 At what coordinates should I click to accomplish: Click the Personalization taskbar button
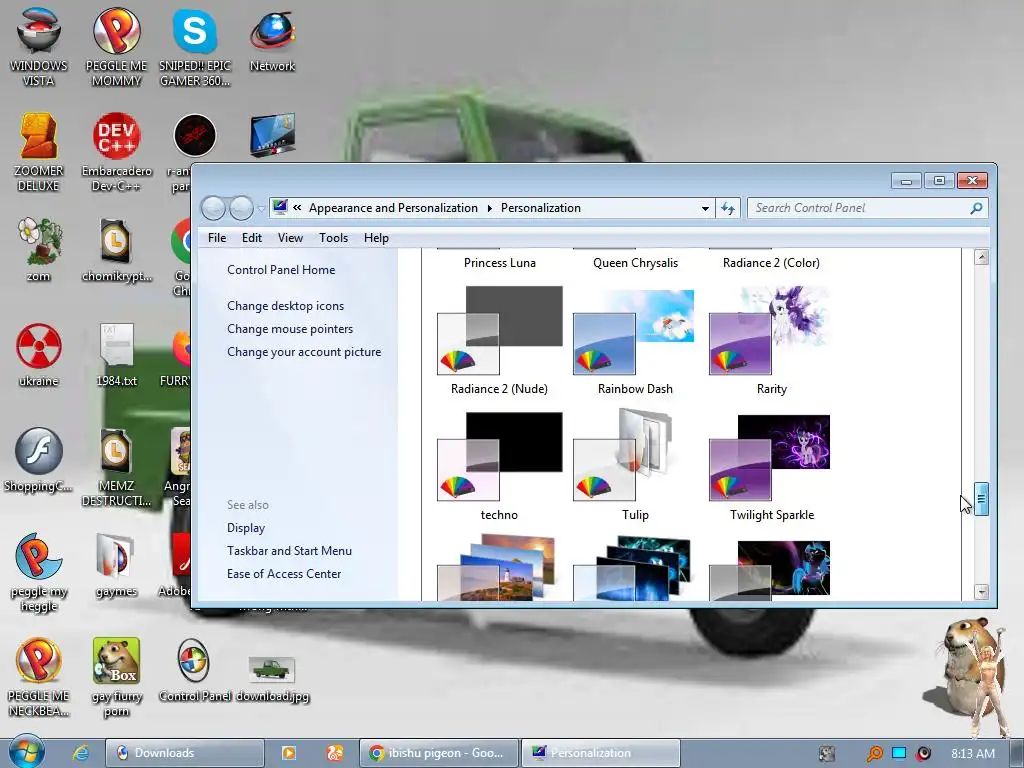601,753
